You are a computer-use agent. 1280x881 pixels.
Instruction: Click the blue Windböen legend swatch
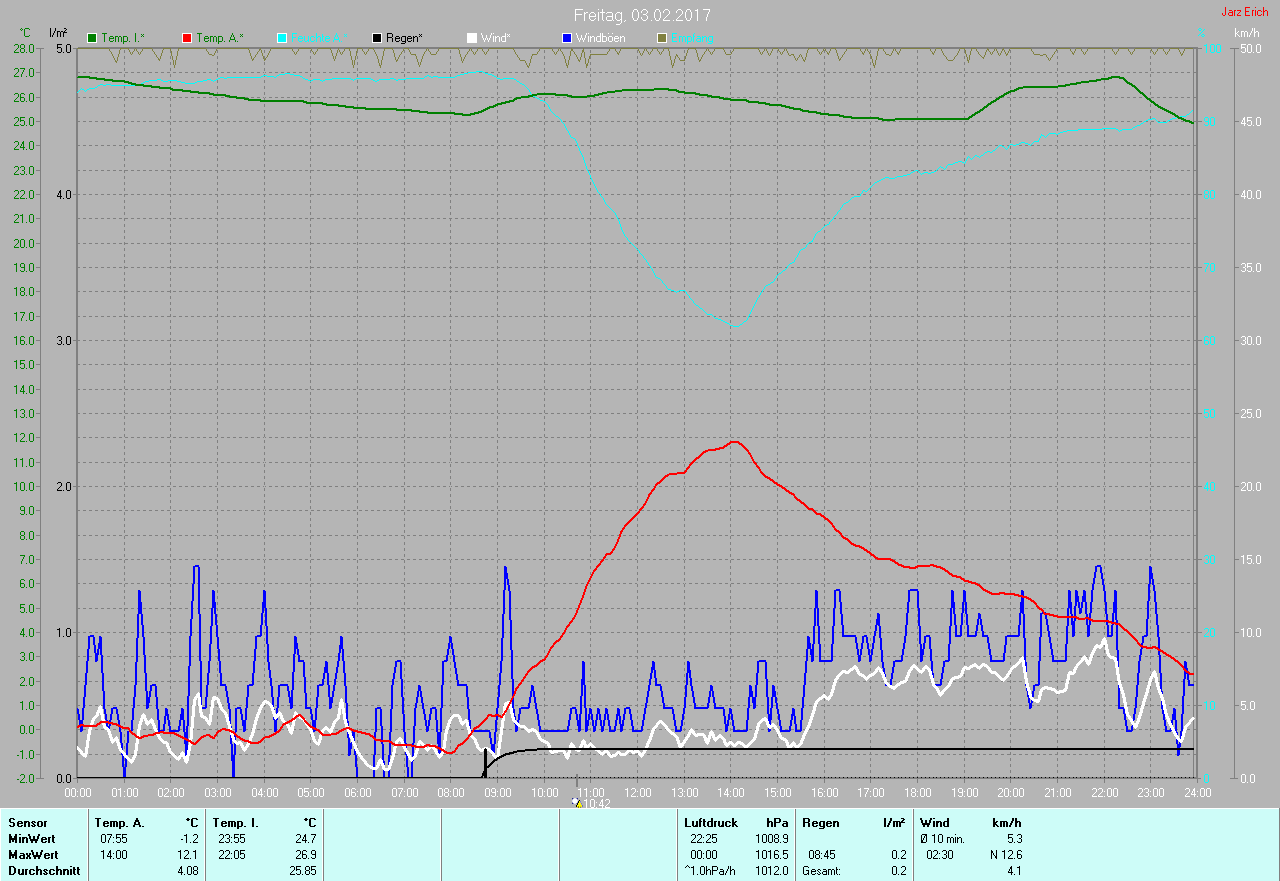[x=567, y=38]
